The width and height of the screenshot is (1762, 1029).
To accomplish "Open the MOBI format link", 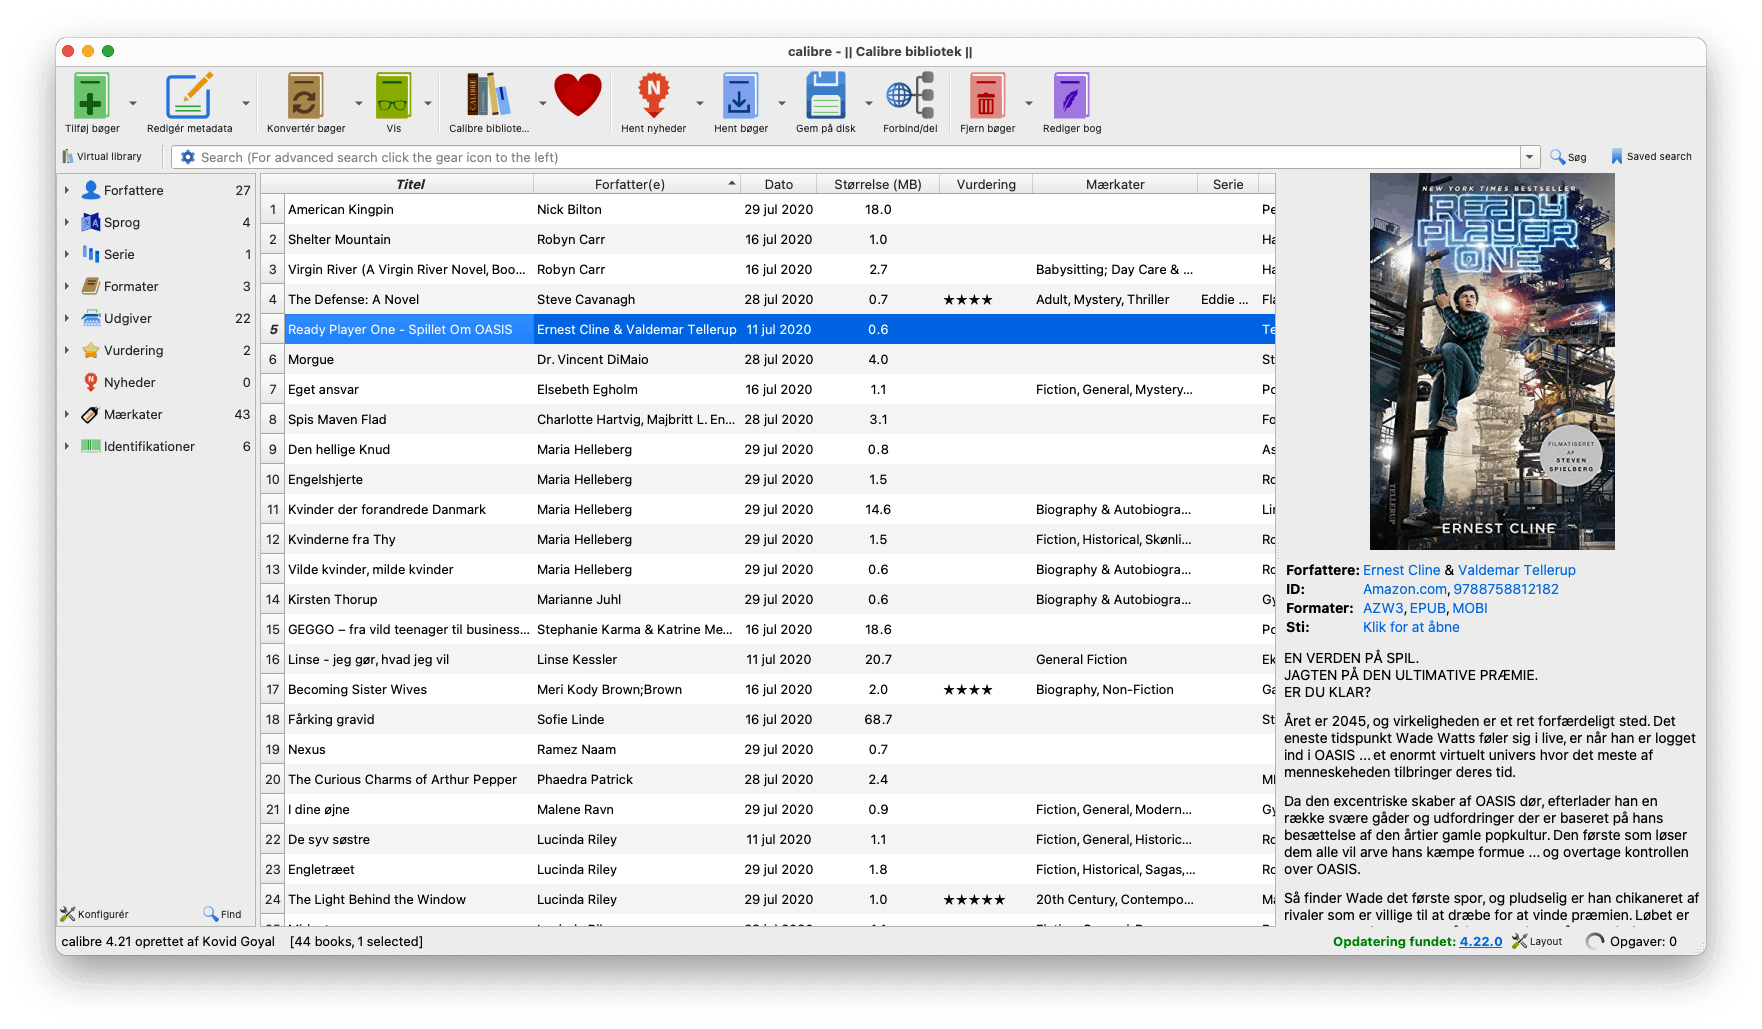I will tap(1469, 608).
